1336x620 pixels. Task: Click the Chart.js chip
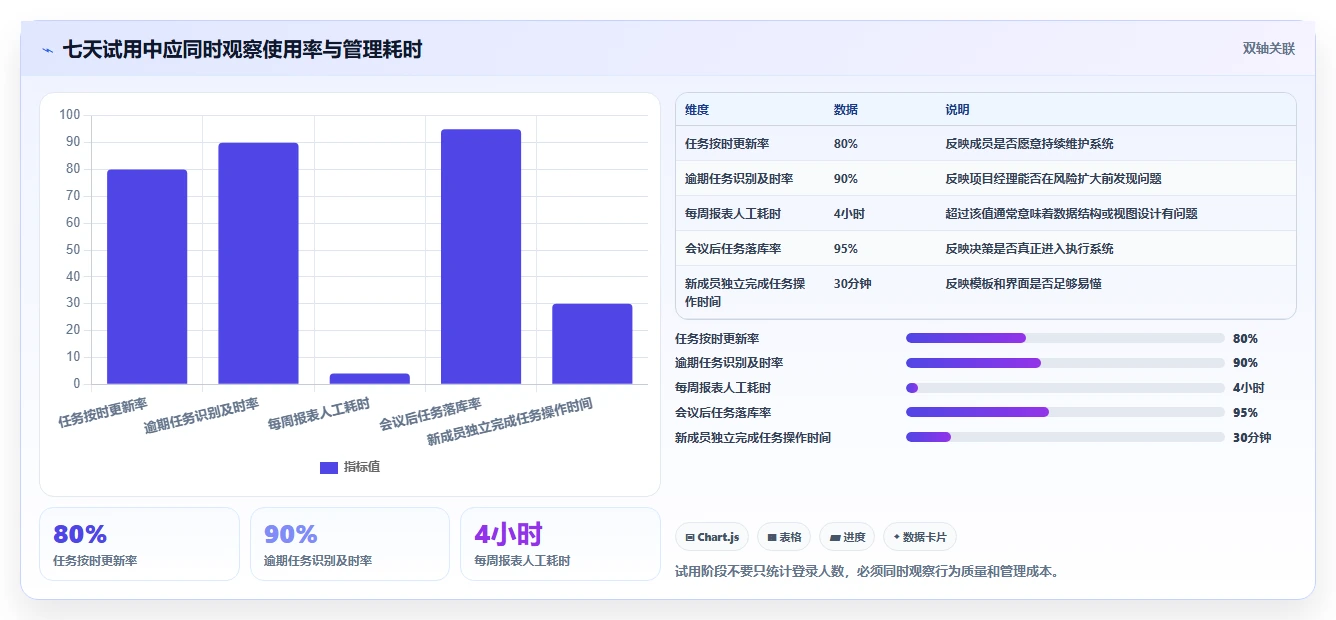pos(712,537)
